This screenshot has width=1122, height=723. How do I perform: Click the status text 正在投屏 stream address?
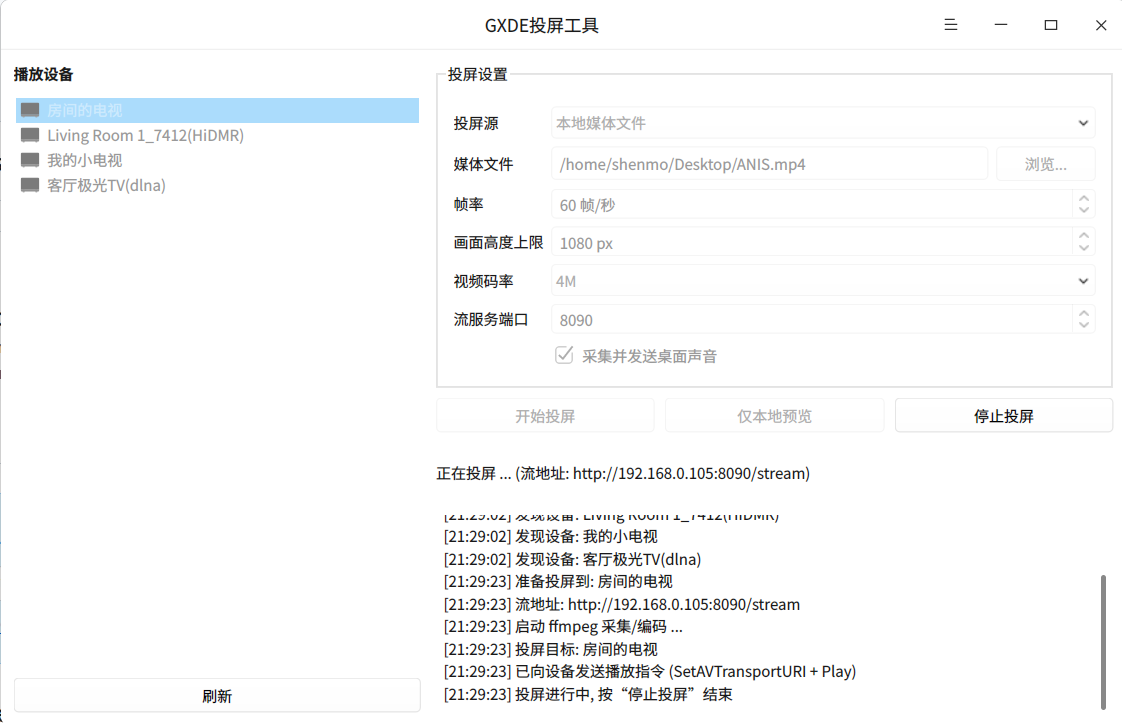coord(623,474)
